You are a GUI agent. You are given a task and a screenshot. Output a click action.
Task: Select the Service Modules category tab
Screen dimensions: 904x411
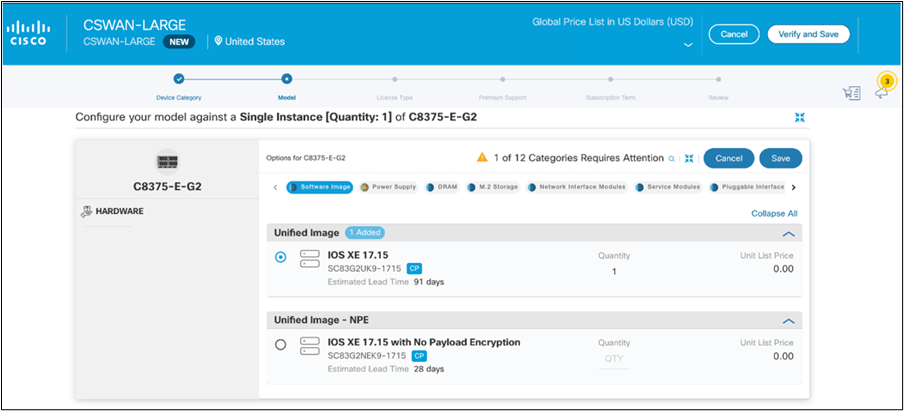tap(668, 187)
